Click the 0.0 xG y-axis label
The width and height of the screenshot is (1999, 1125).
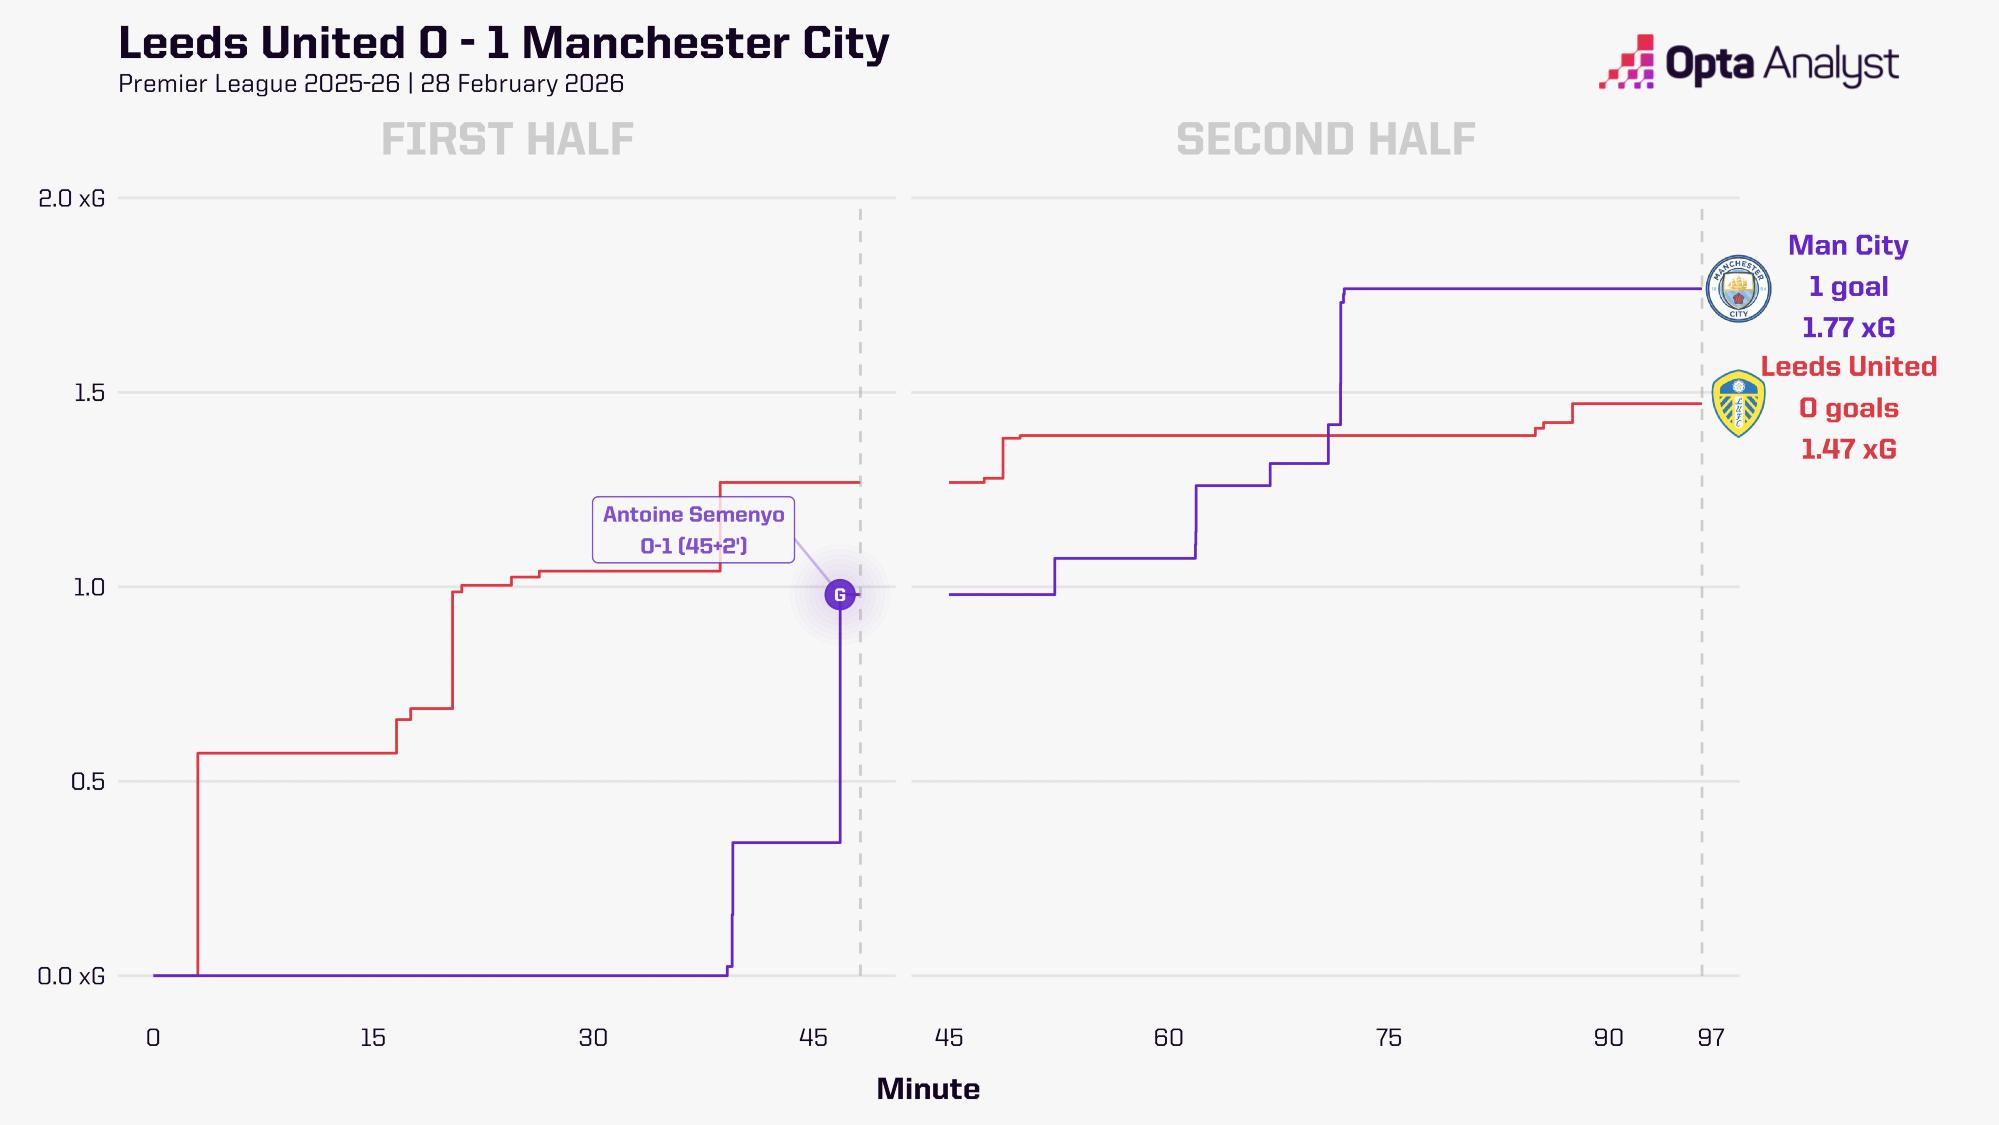pyautogui.click(x=71, y=976)
